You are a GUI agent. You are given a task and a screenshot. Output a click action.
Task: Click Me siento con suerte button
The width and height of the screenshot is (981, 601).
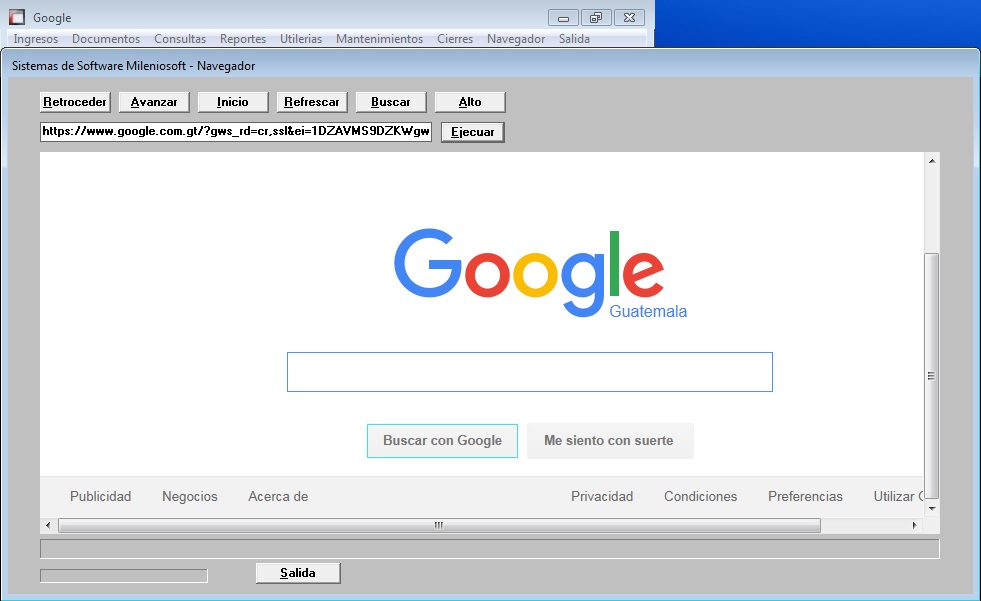pos(609,441)
